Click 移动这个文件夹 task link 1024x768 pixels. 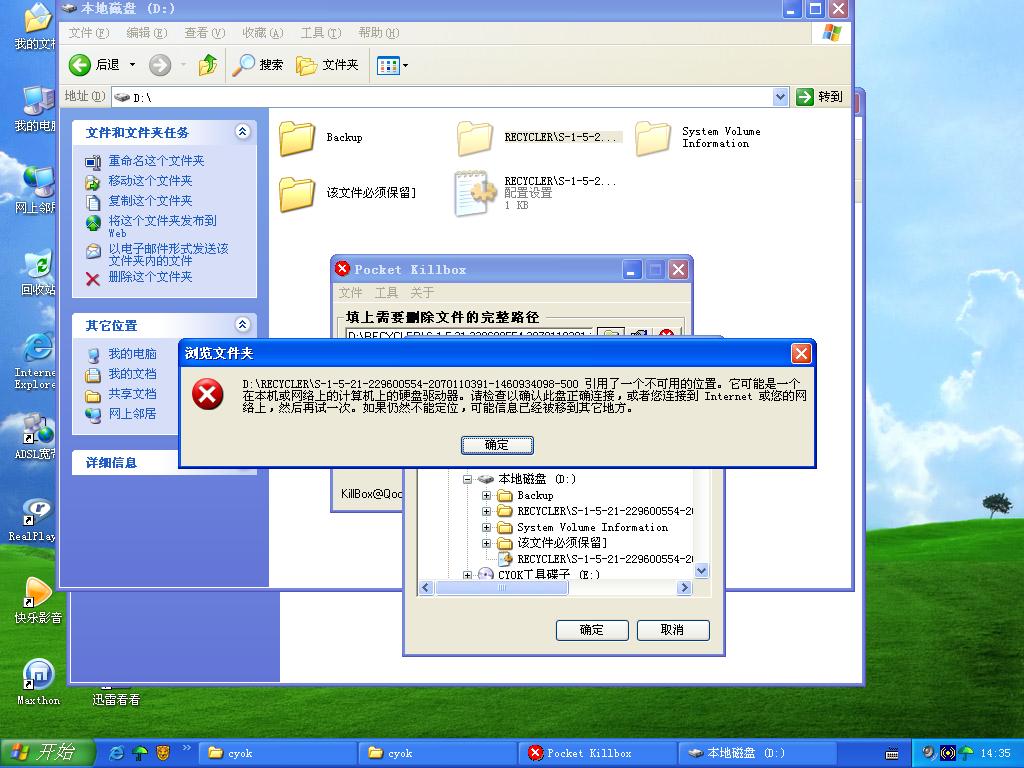click(150, 181)
